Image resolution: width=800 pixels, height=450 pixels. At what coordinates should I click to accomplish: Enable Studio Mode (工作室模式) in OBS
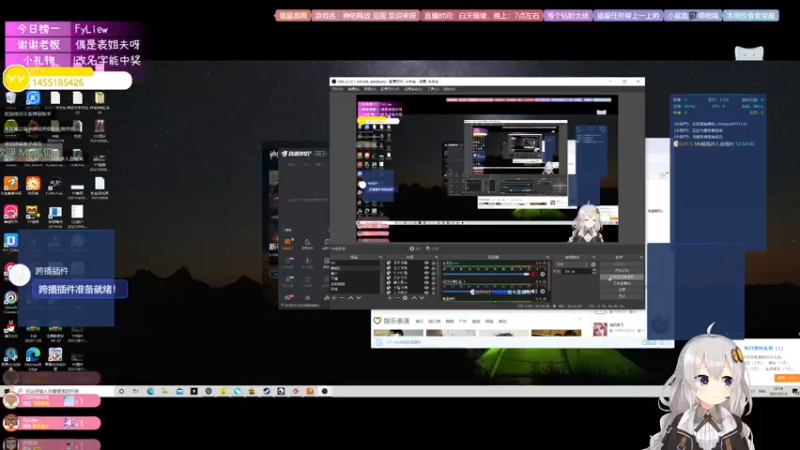621,283
